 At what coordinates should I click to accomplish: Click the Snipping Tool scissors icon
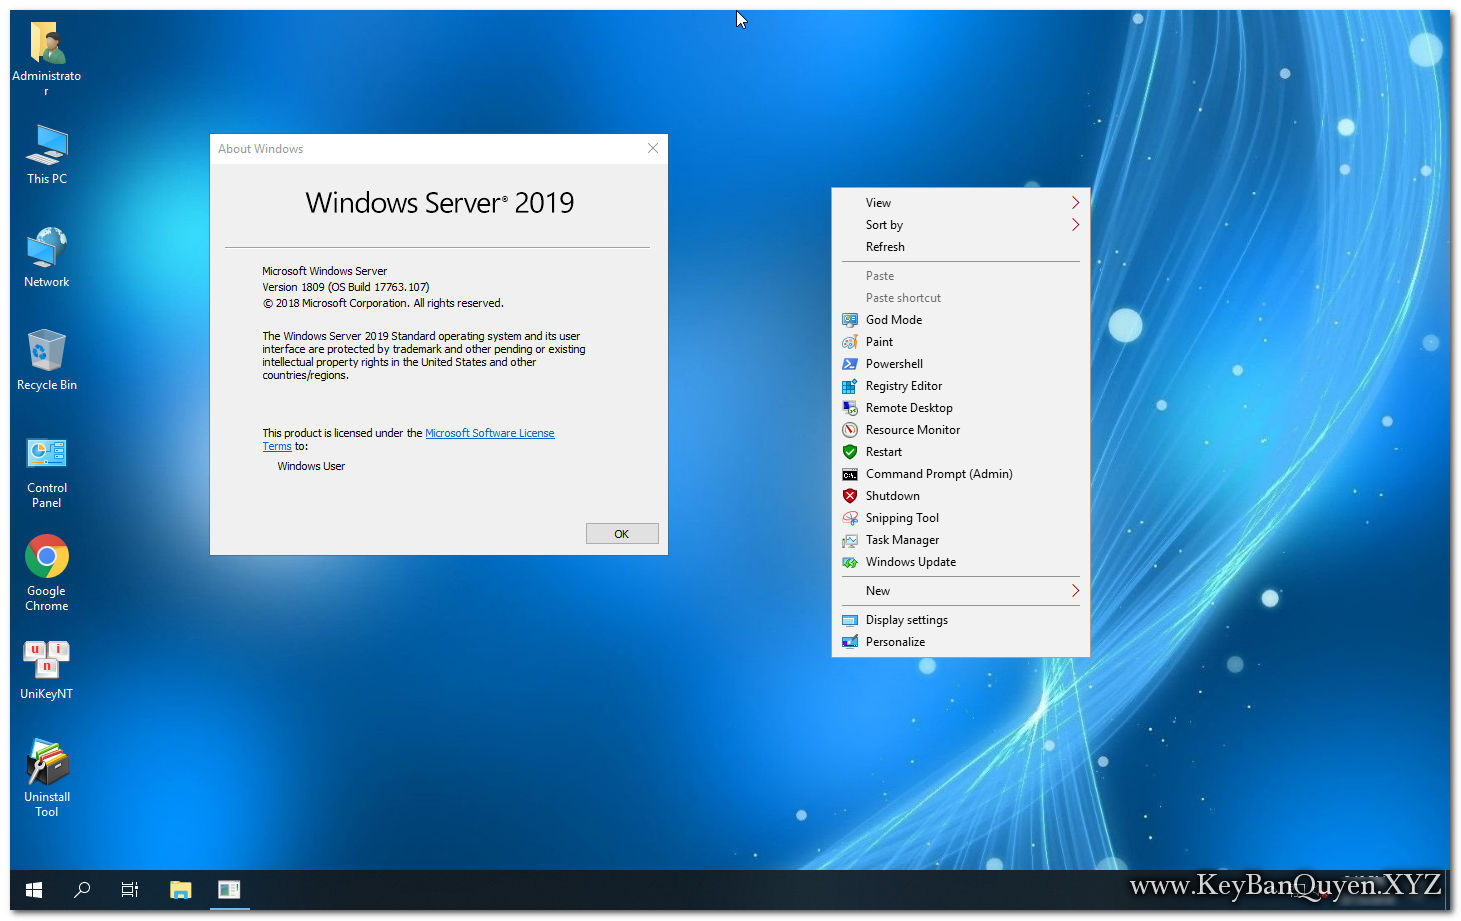coord(850,518)
